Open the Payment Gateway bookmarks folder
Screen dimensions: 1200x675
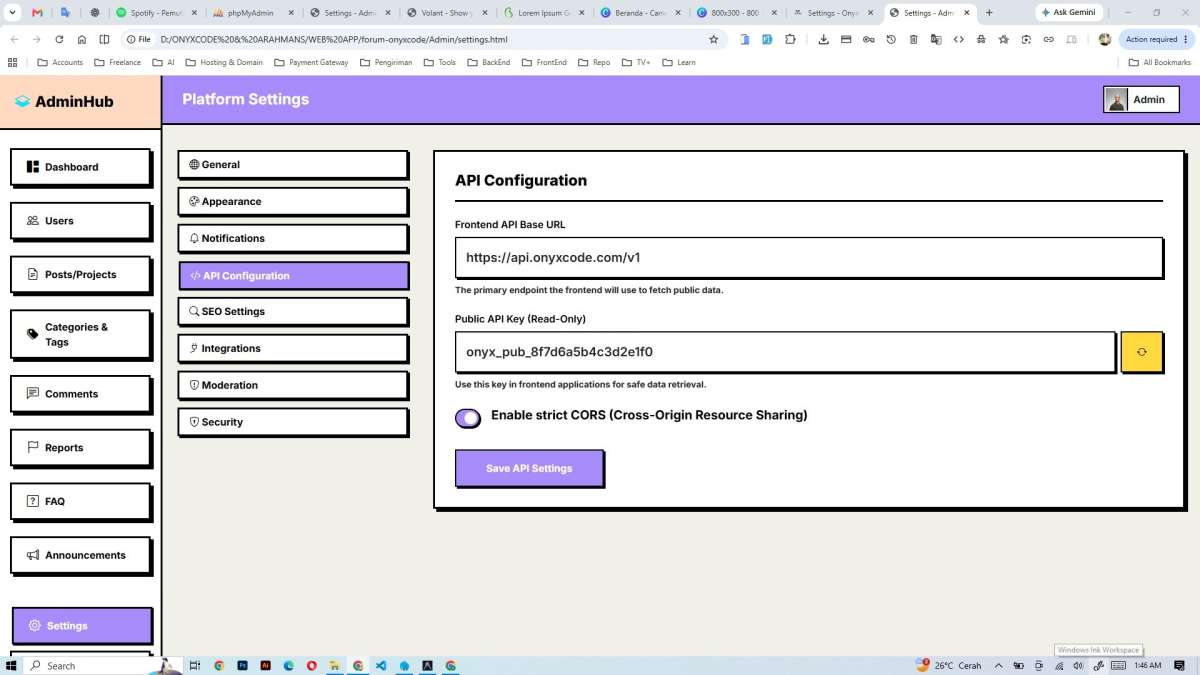[x=311, y=62]
